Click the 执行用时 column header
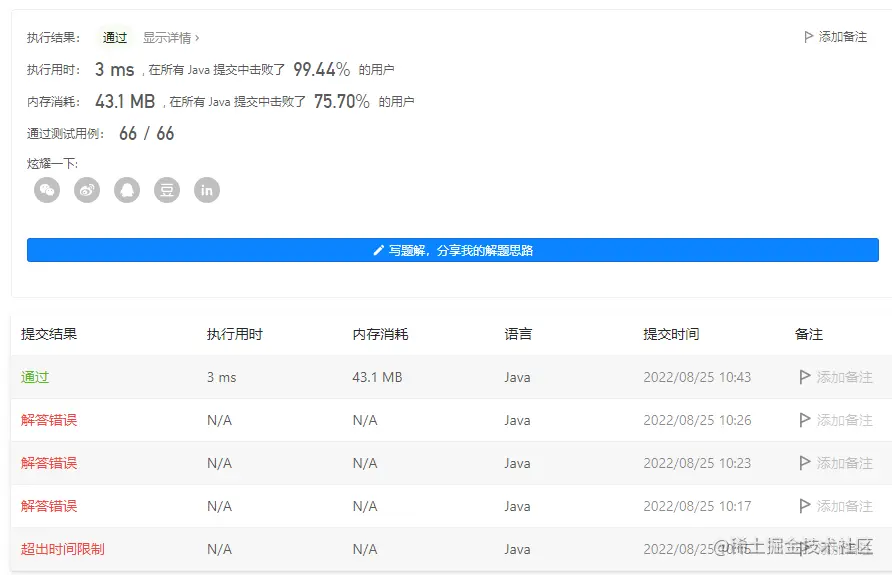This screenshot has height=575, width=892. pos(234,334)
